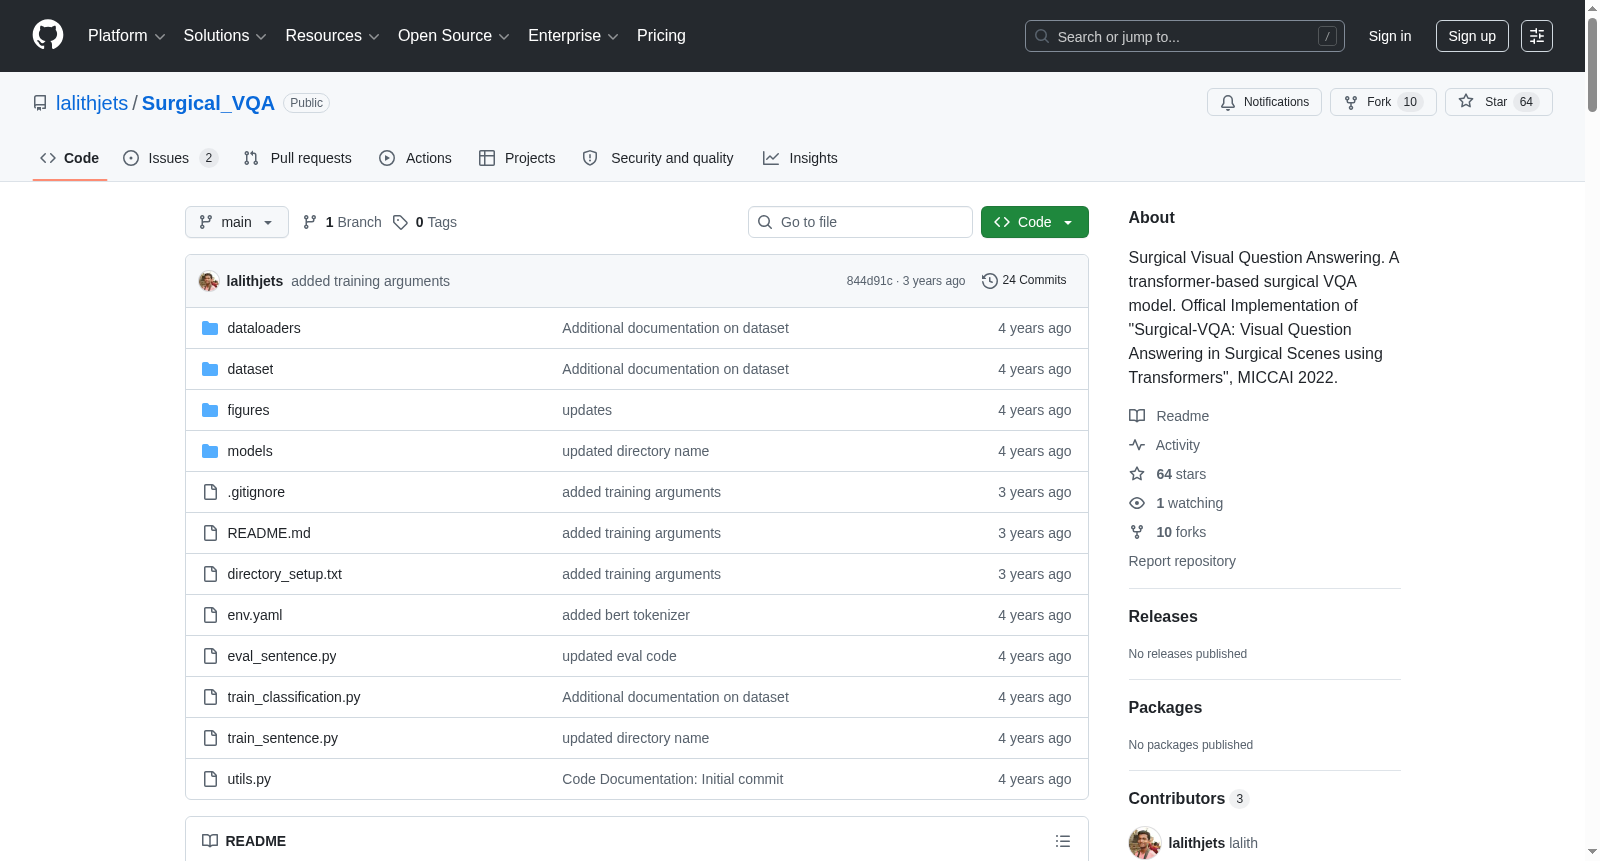
Task: Click the fork icon beside 10 forks
Action: [x=1137, y=532]
